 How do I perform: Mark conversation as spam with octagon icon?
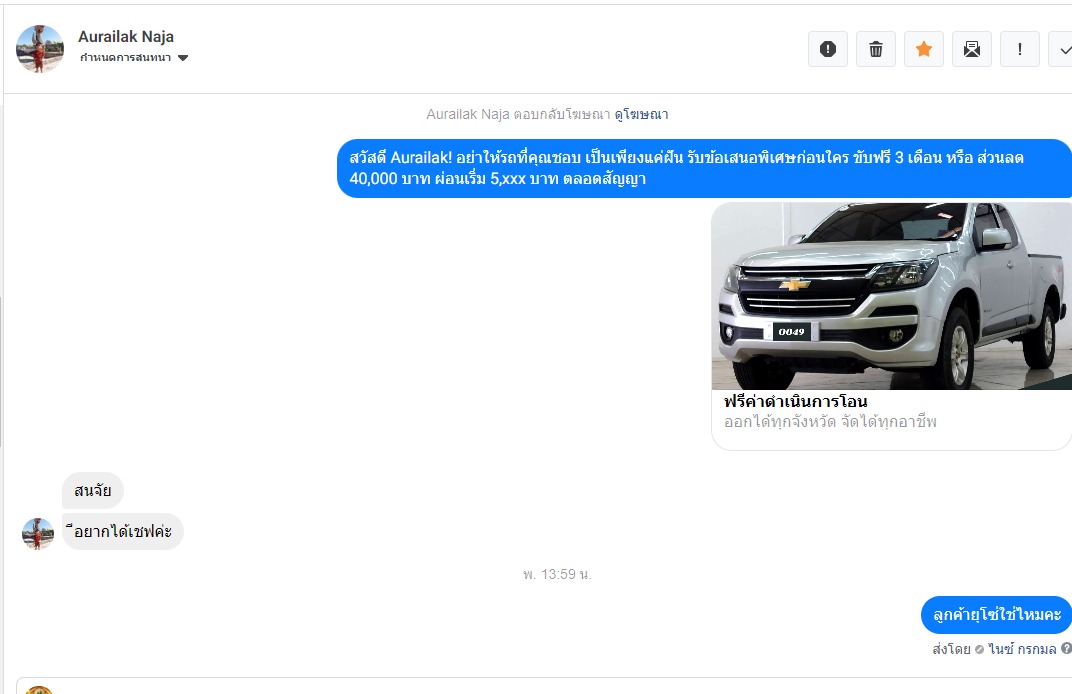[x=827, y=49]
